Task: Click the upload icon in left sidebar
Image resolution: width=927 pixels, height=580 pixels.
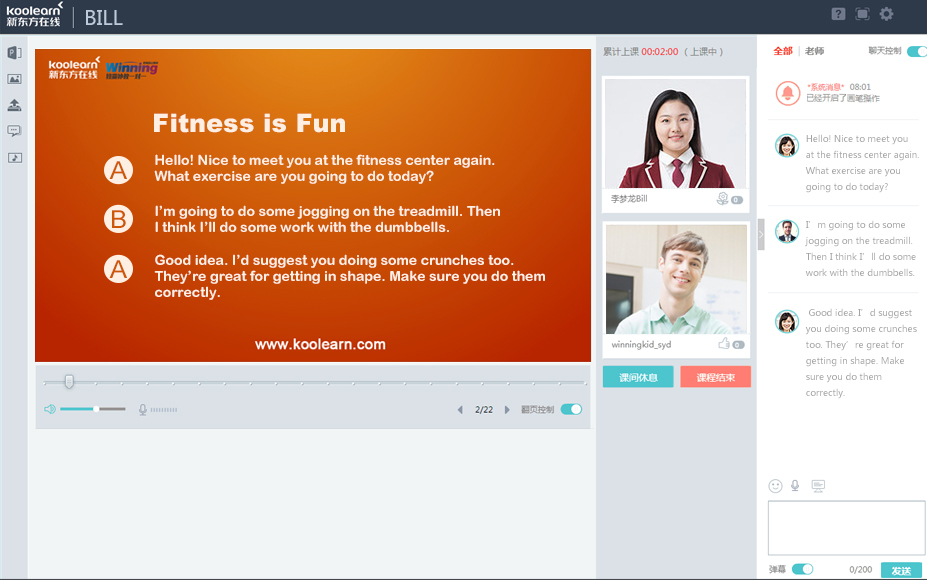Action: tap(14, 105)
